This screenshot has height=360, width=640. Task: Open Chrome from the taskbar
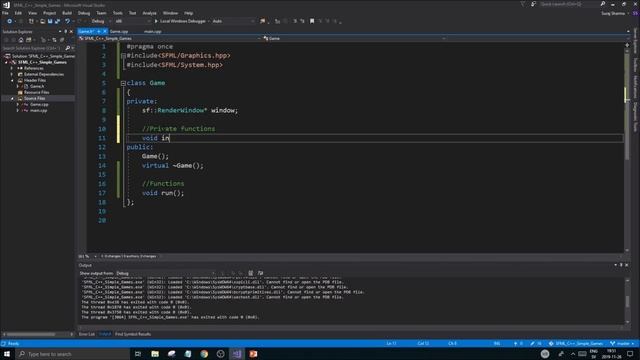tap(204, 354)
